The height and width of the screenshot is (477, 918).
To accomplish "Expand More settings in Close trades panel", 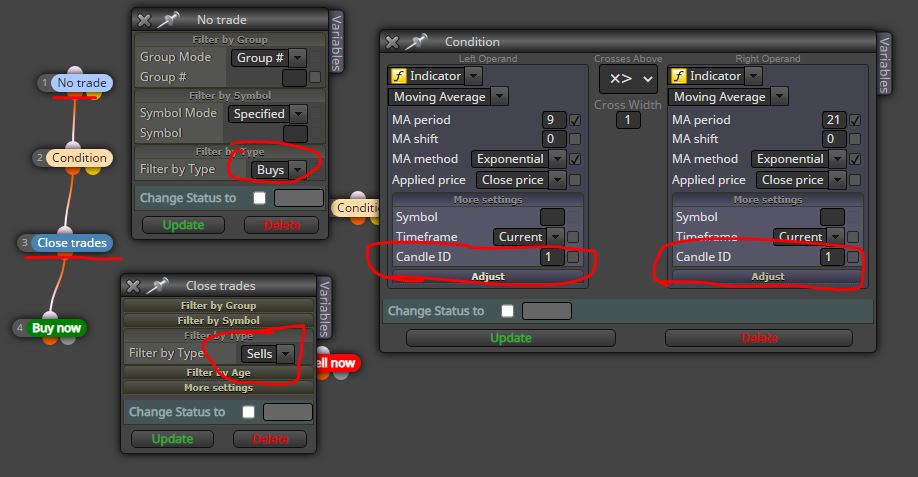I will point(218,387).
